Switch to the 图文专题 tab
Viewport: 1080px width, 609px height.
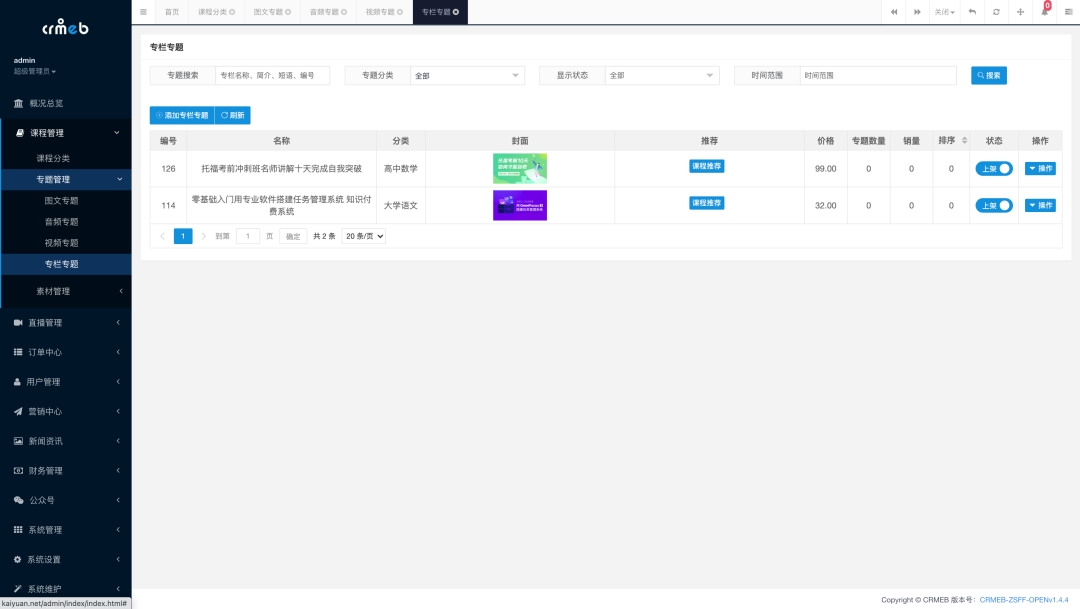click(268, 12)
